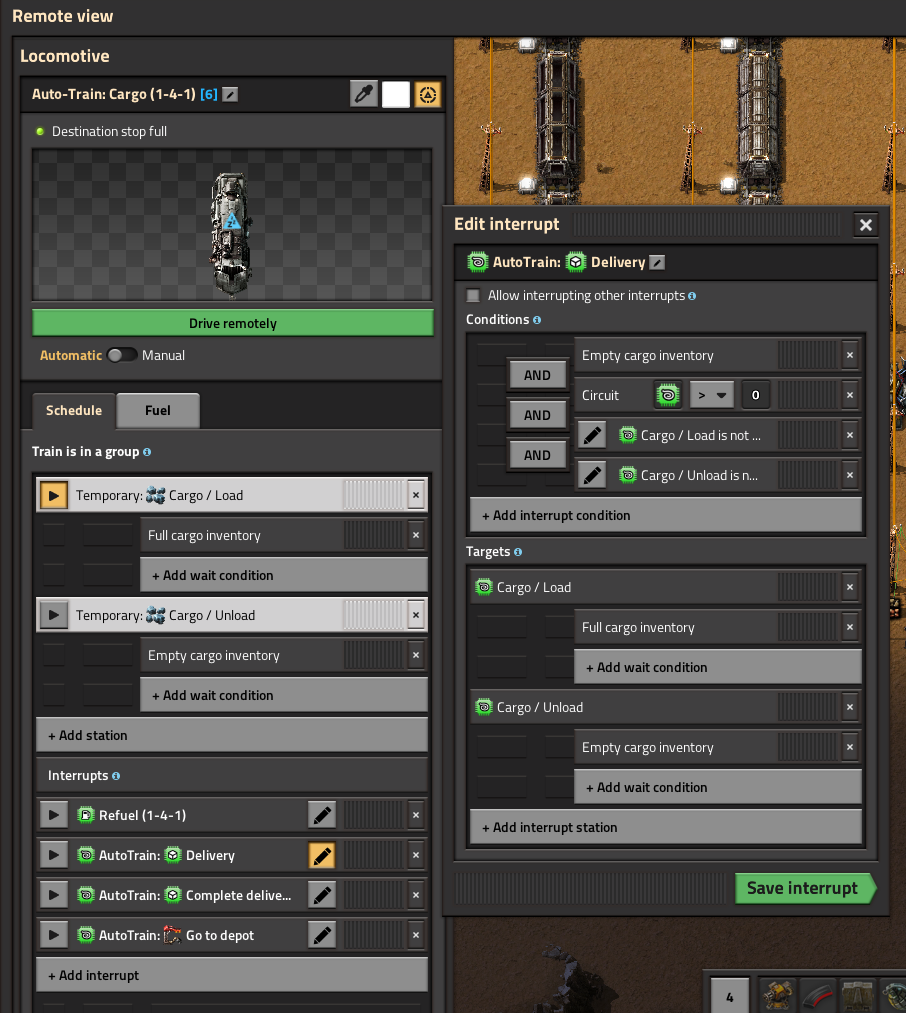The image size is (906, 1013).
Task: Expand Add interrupt condition list
Action: [x=665, y=515]
